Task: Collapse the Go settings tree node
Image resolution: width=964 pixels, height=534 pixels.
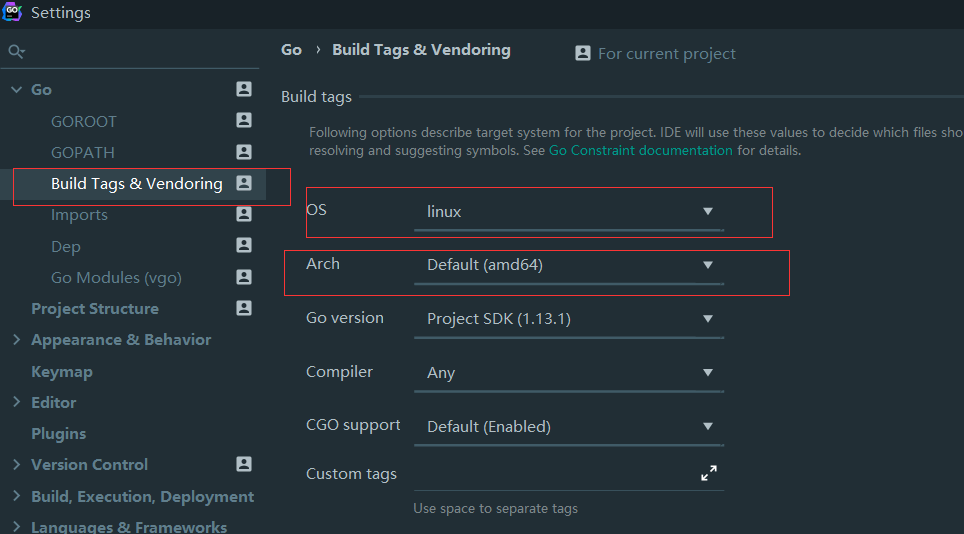Action: (16, 90)
